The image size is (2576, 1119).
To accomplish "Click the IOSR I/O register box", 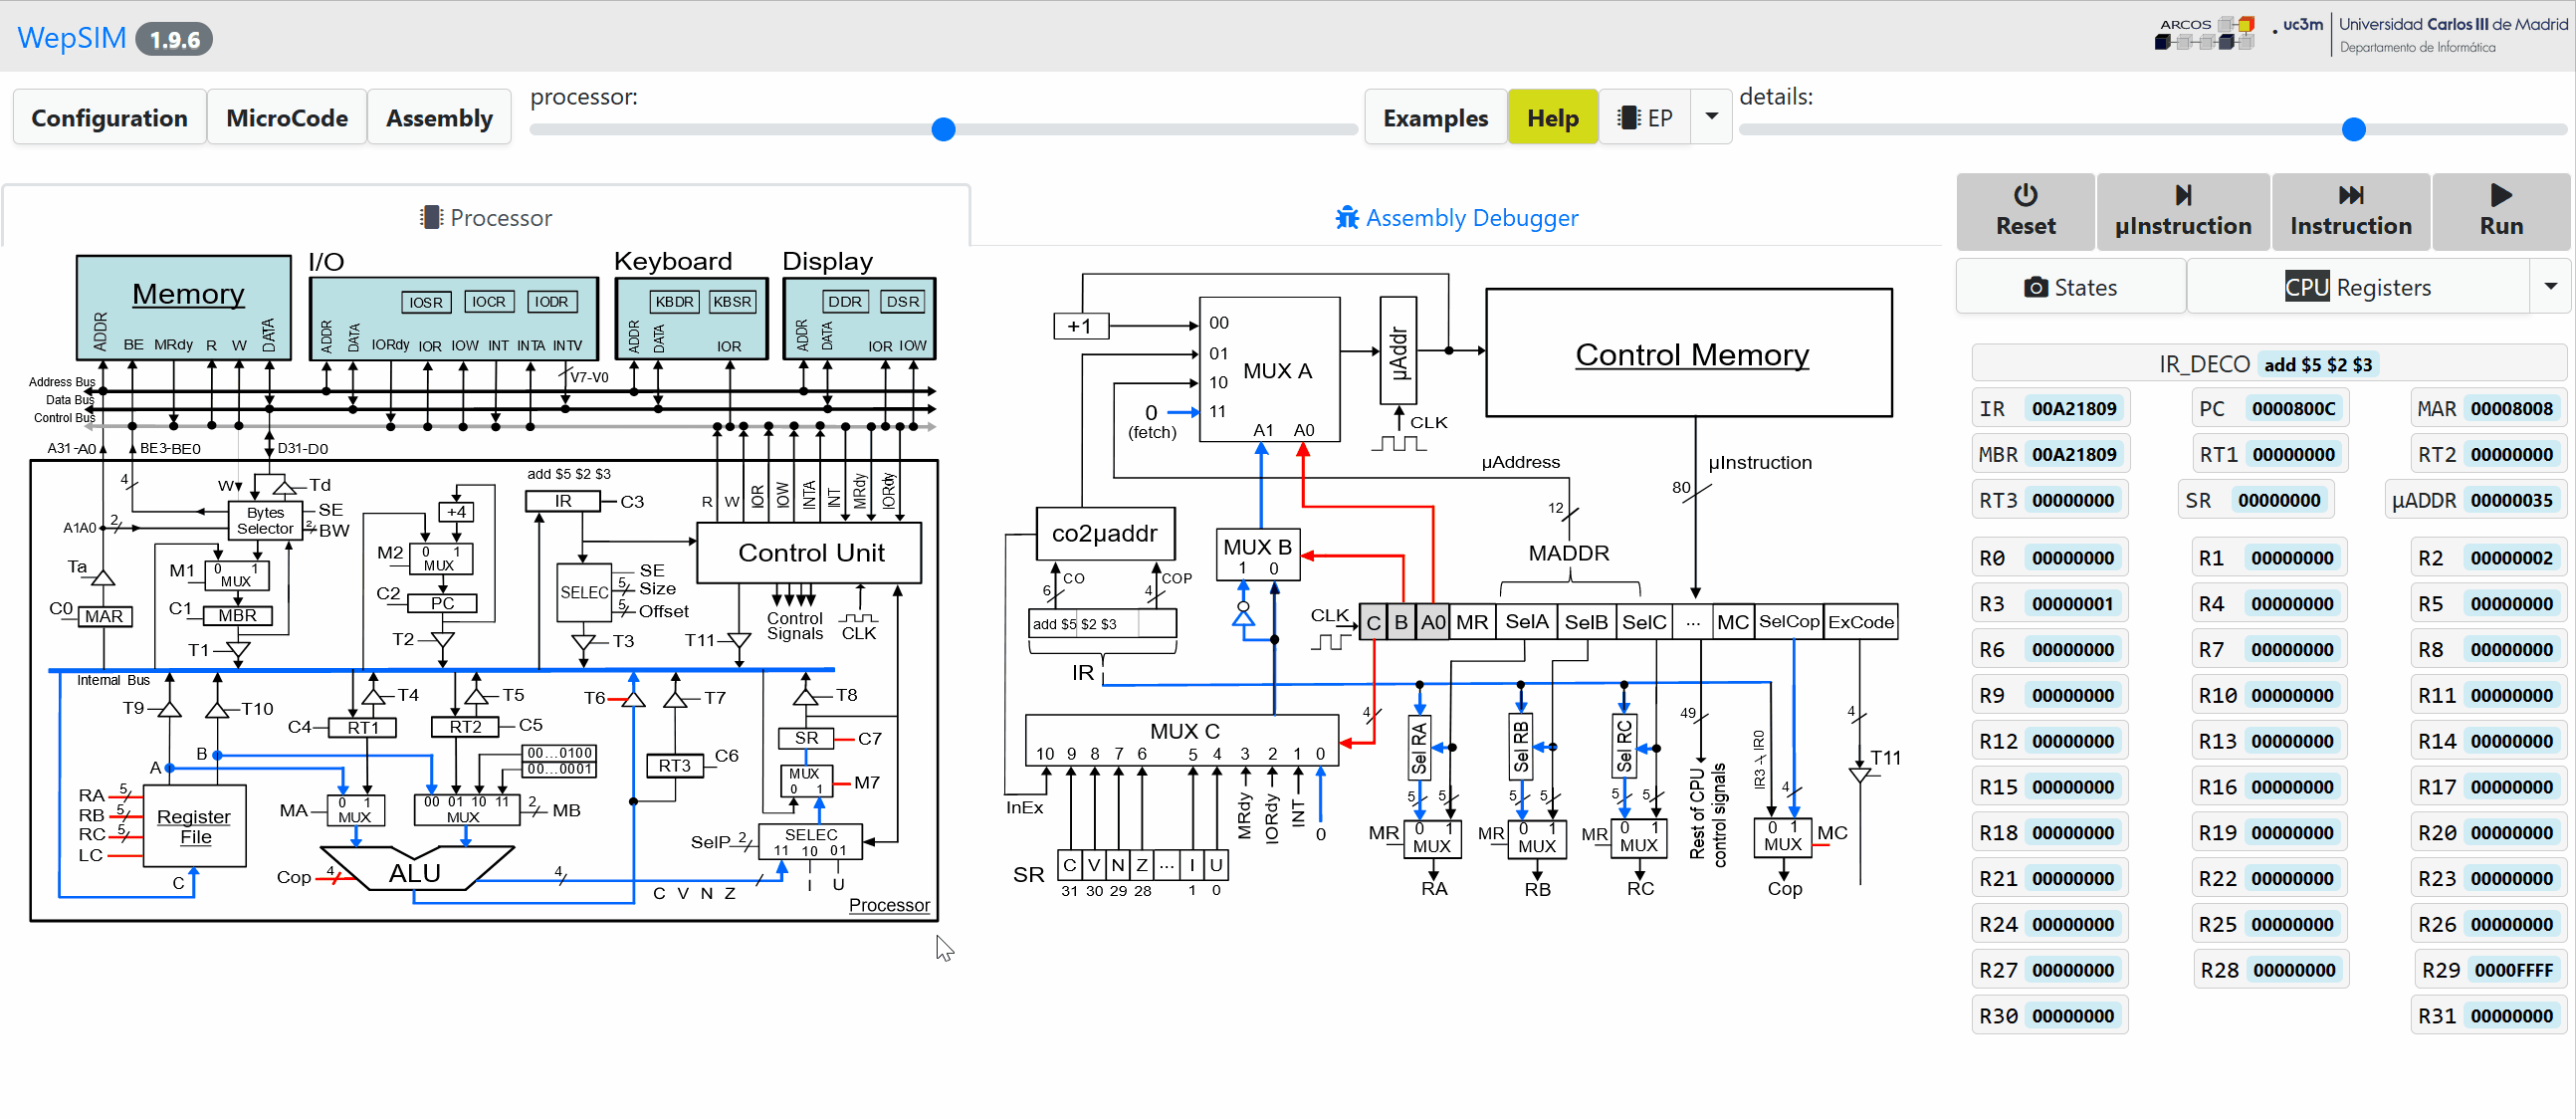I will [426, 302].
